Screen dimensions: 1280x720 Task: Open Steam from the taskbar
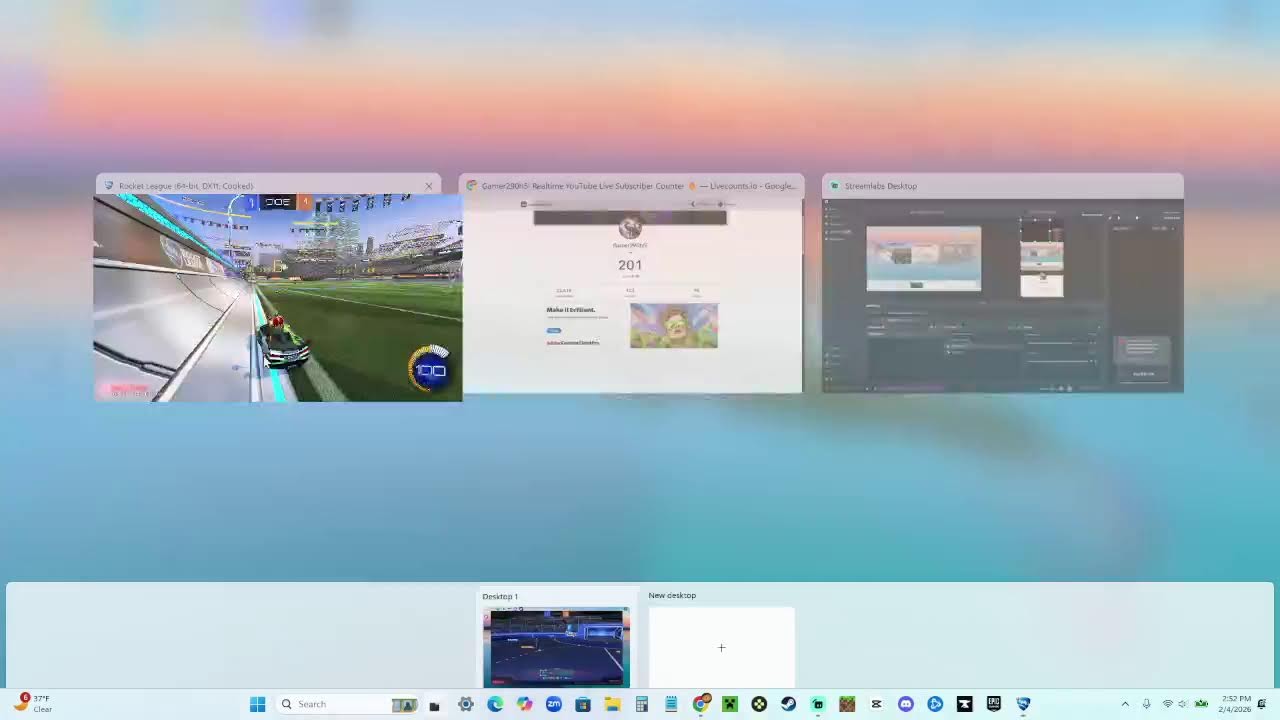click(x=788, y=704)
